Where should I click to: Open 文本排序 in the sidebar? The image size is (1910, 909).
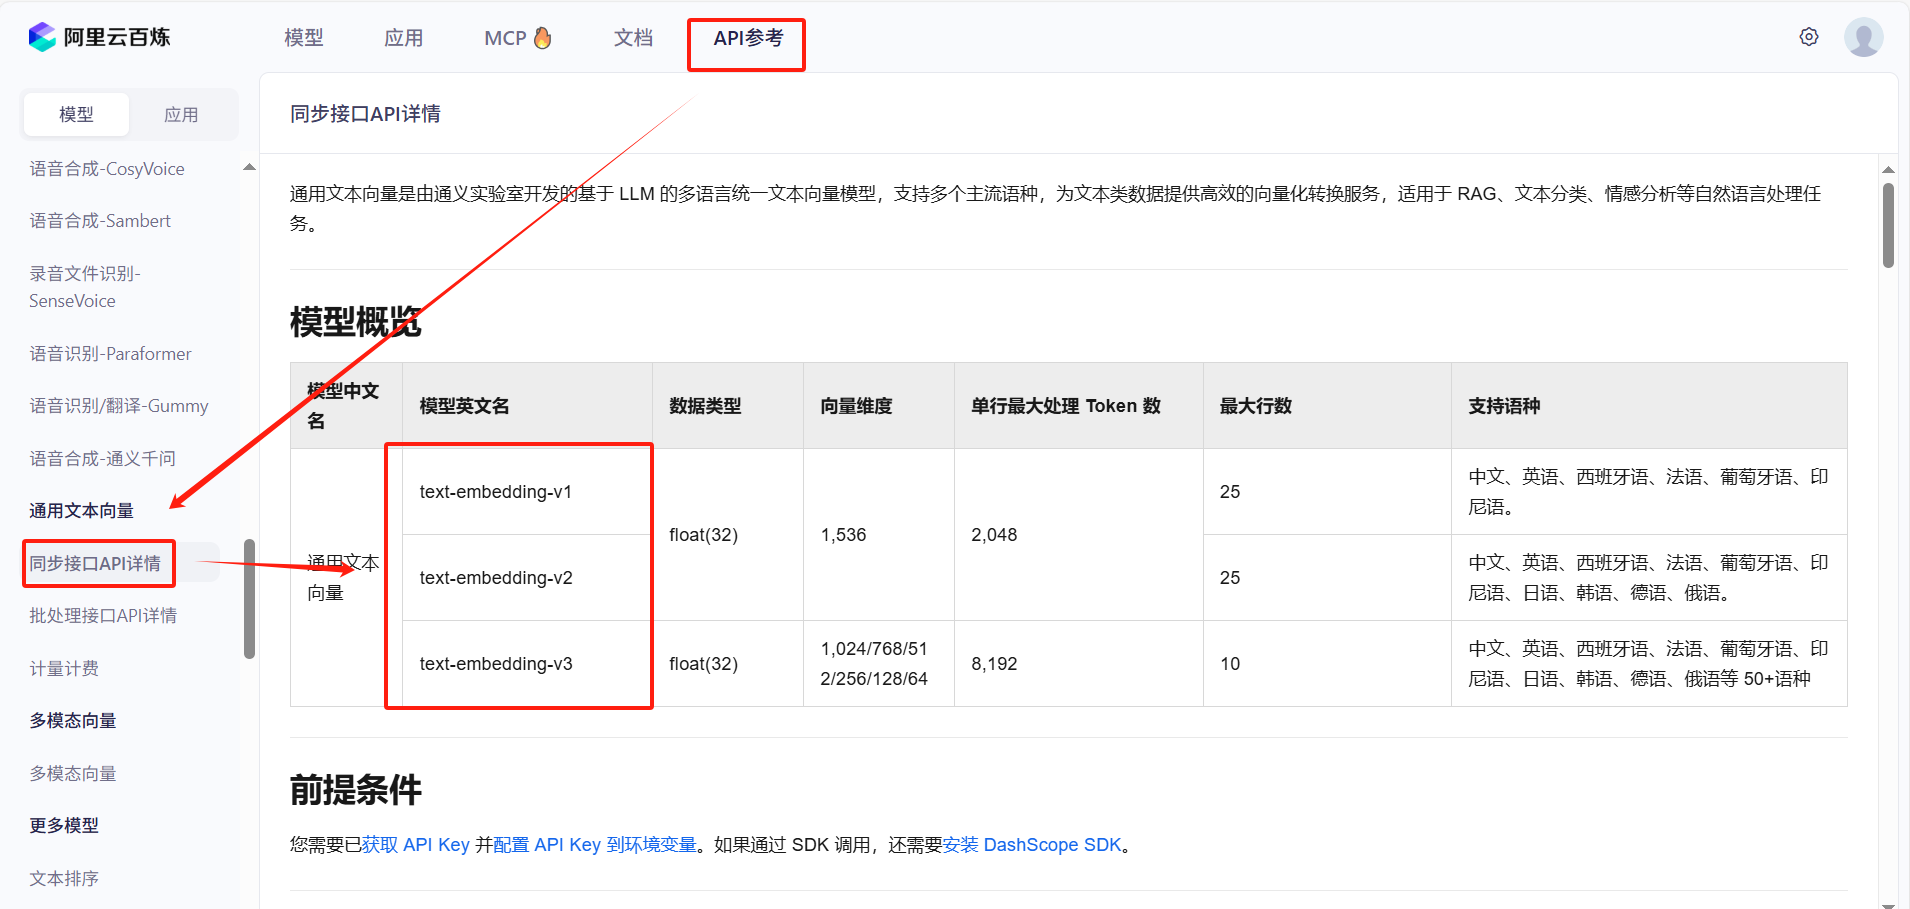[64, 879]
